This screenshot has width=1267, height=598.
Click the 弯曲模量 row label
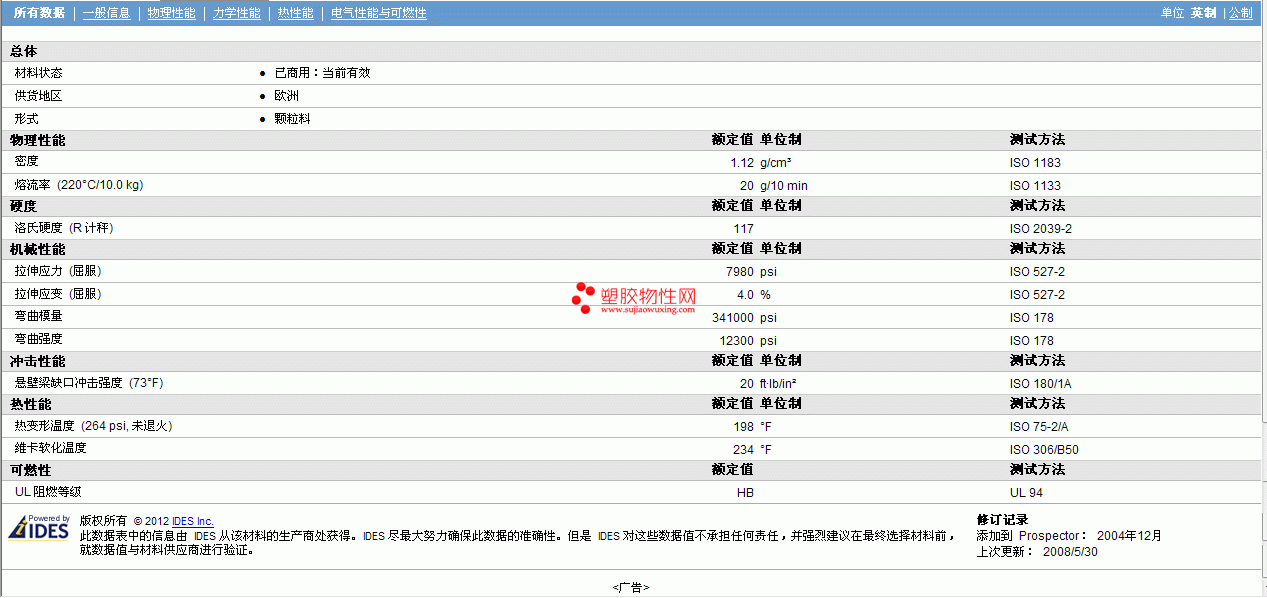pos(38,316)
